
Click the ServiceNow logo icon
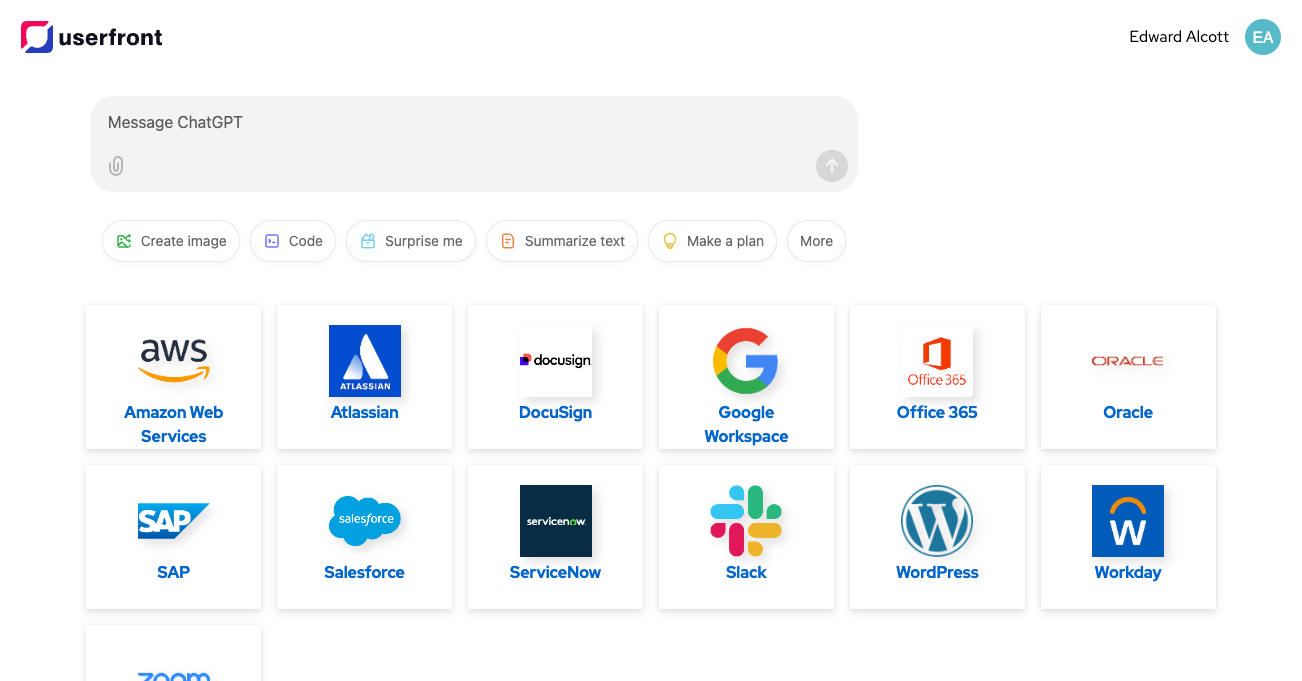(x=556, y=521)
